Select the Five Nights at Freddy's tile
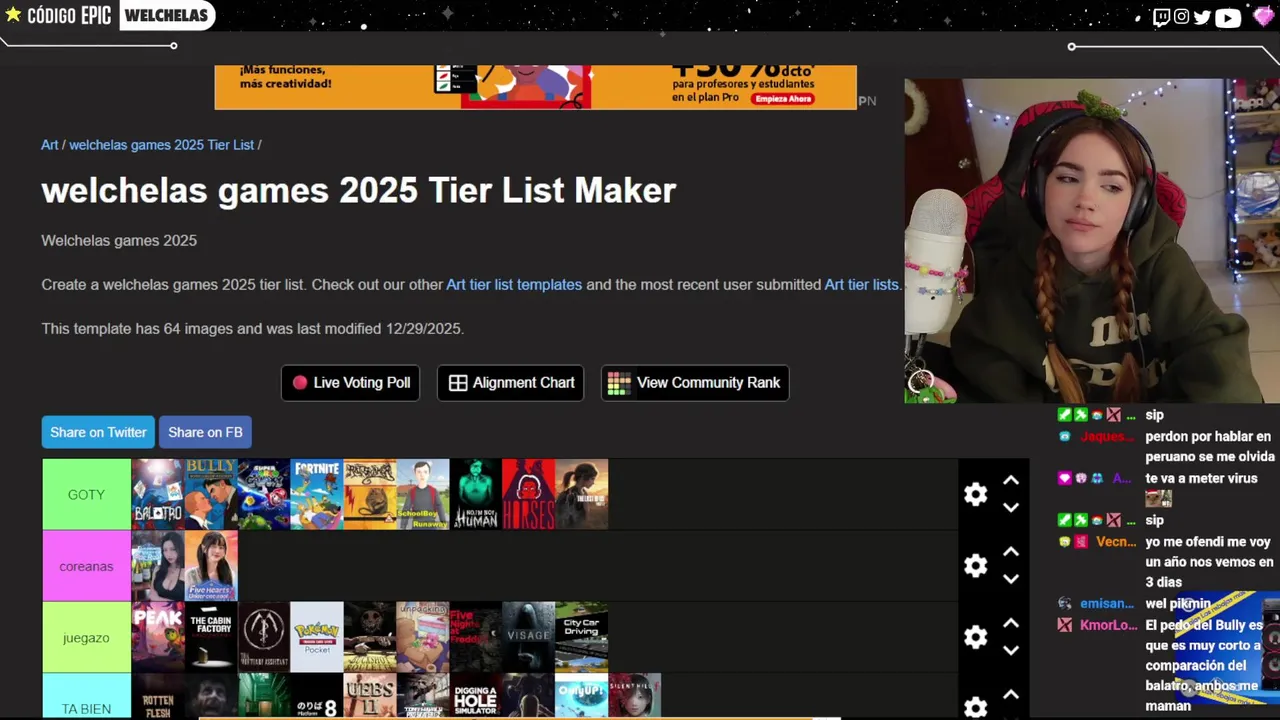 pos(476,637)
